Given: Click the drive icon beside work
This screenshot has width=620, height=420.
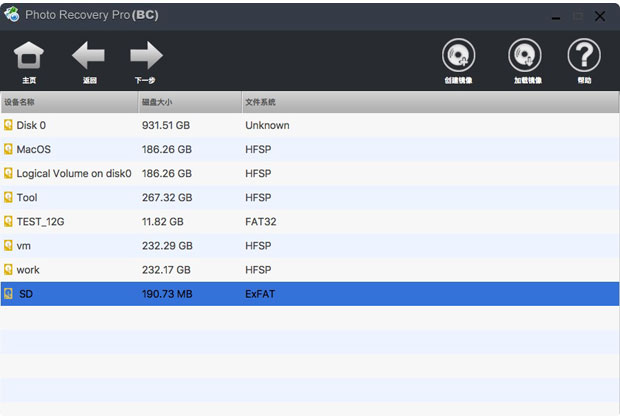Looking at the screenshot, I should (8, 270).
